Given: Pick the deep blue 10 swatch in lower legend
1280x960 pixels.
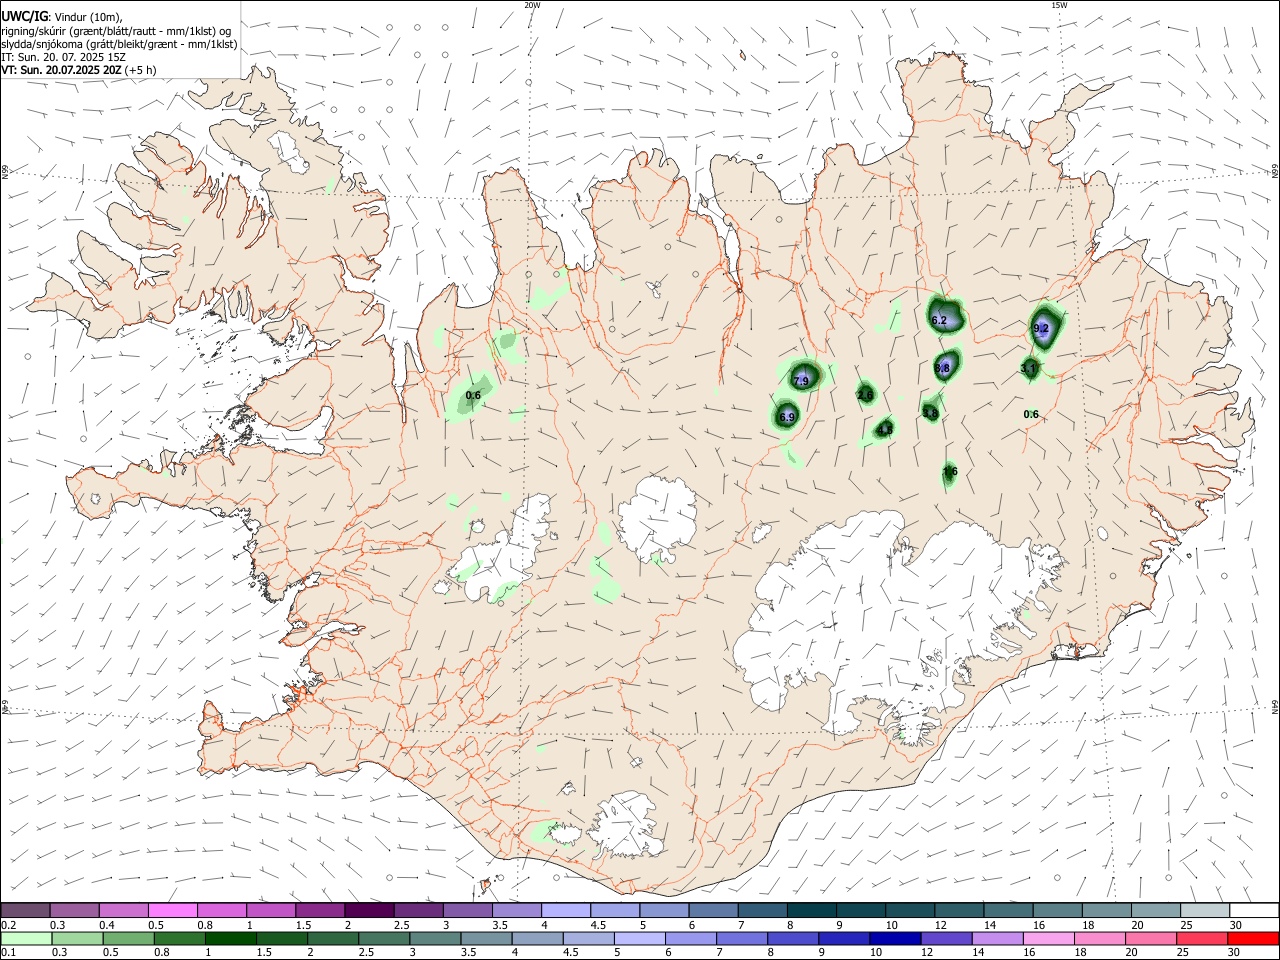Looking at the screenshot, I should click(893, 938).
